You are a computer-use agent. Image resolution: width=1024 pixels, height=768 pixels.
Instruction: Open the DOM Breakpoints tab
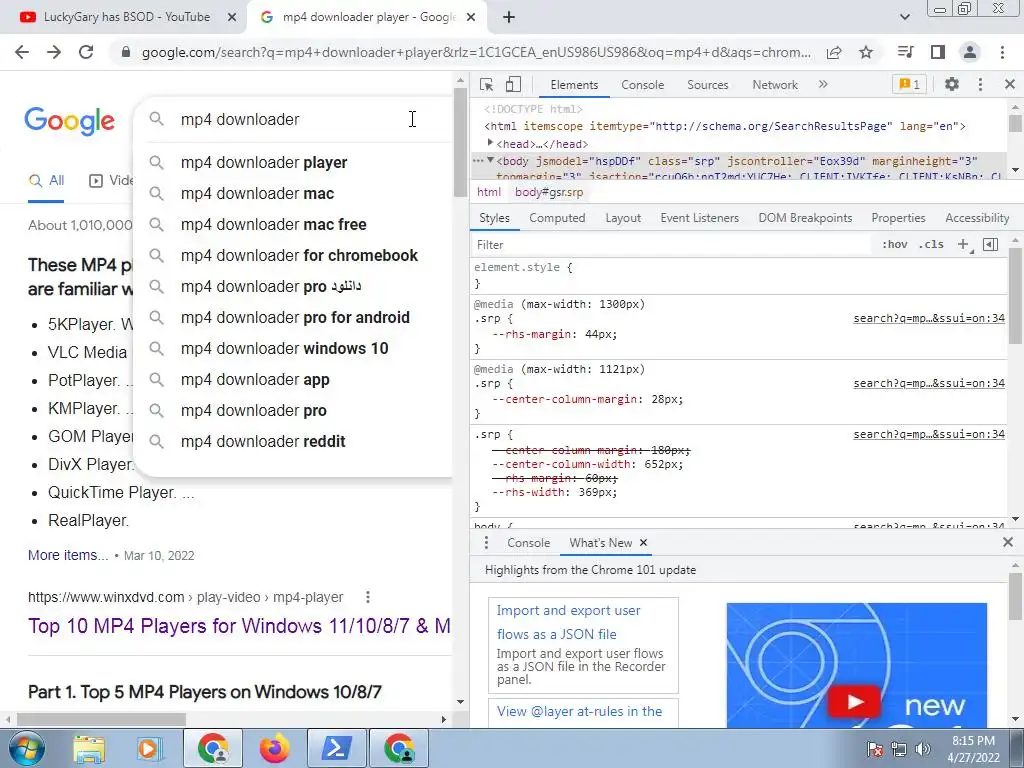click(x=805, y=218)
